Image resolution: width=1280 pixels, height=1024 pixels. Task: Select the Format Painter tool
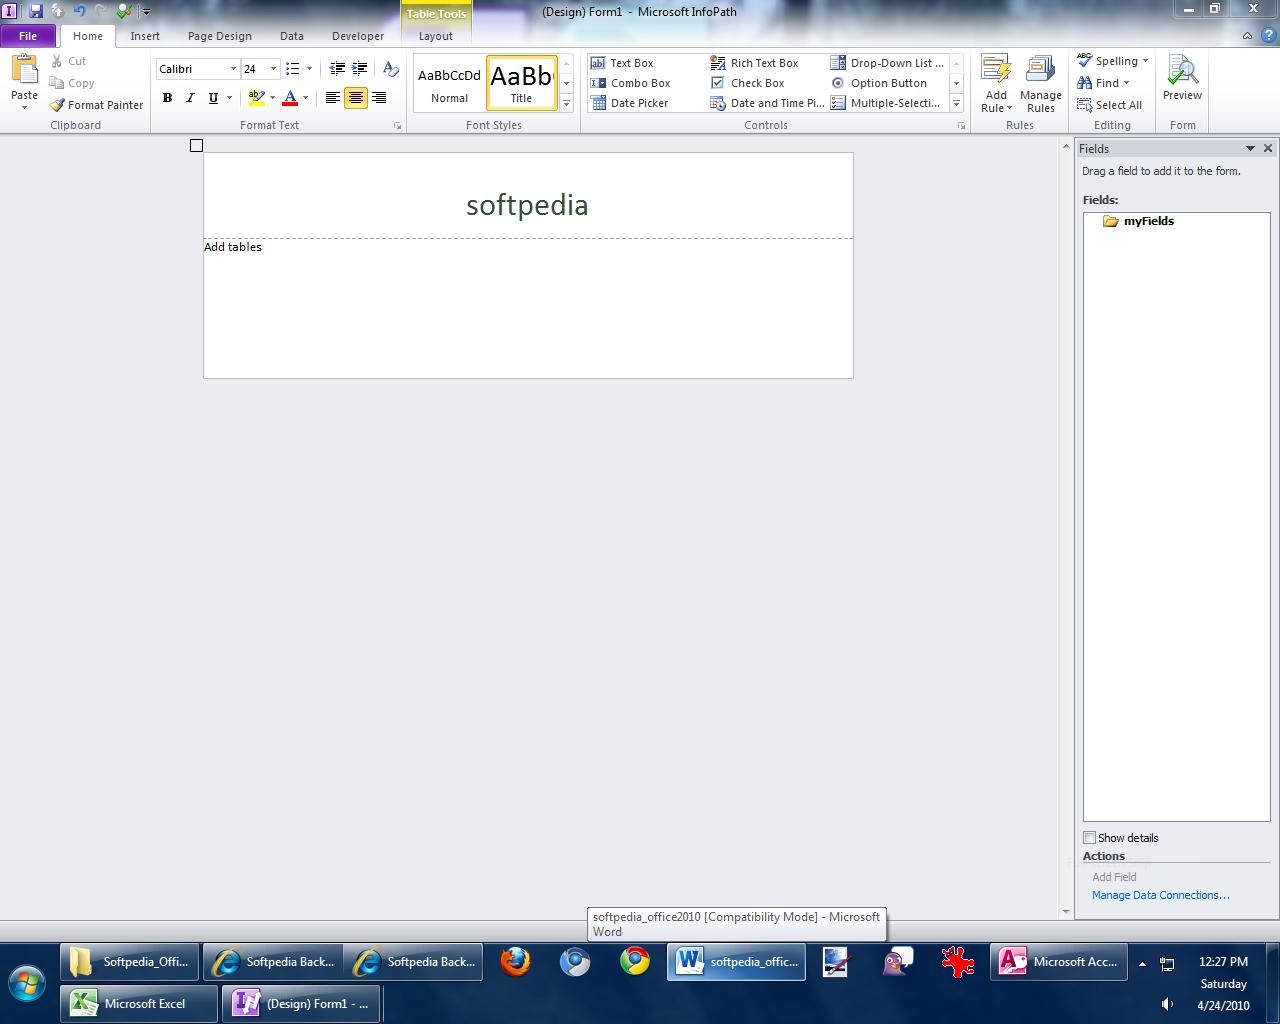pyautogui.click(x=97, y=105)
